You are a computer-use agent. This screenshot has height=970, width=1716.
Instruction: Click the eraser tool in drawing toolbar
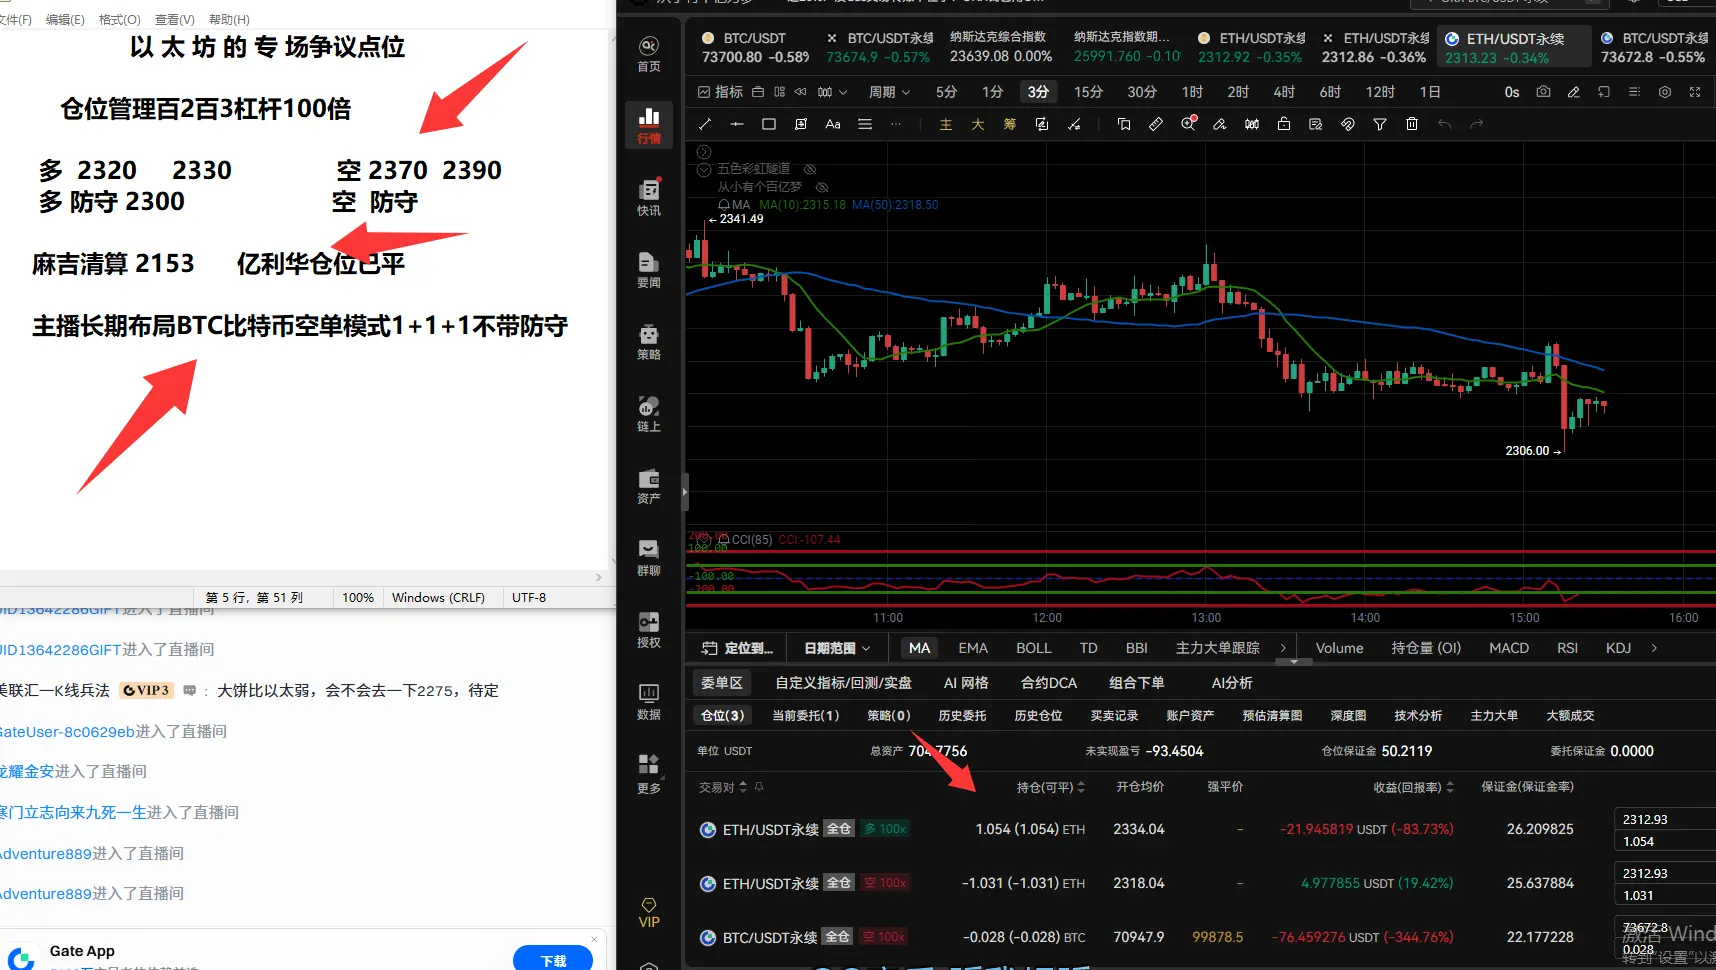1220,124
